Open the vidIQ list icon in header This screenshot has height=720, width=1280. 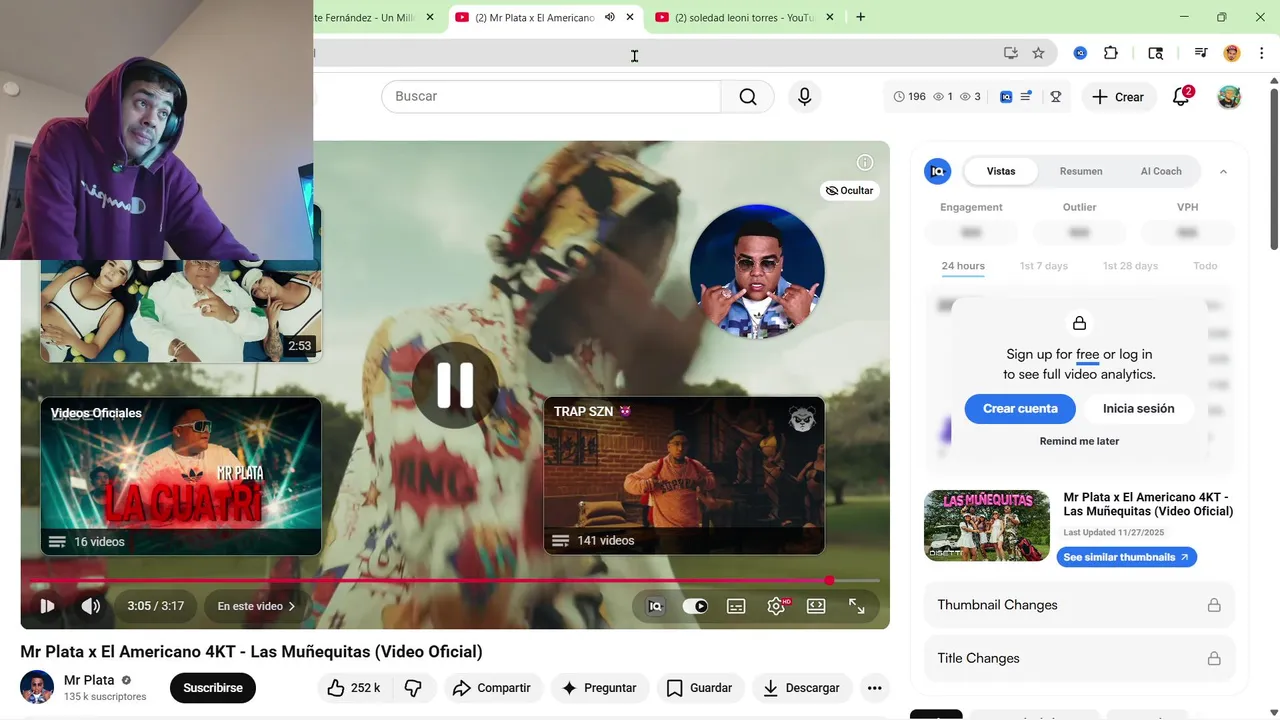pos(1026,97)
